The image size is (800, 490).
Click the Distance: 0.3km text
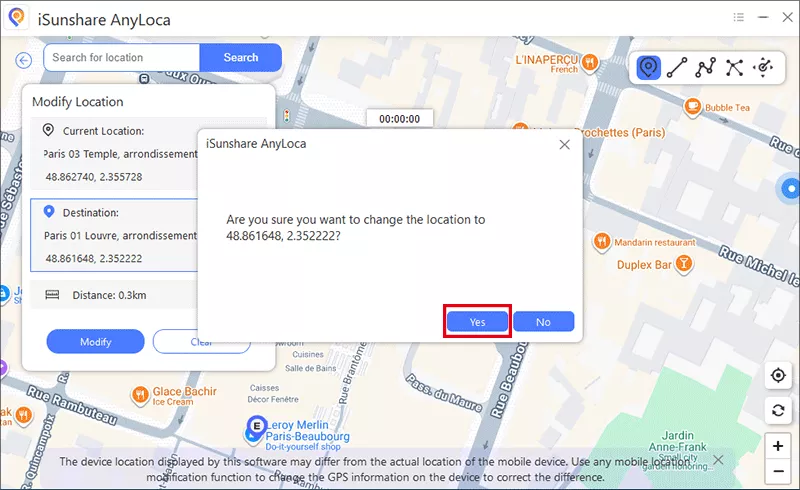click(x=109, y=295)
